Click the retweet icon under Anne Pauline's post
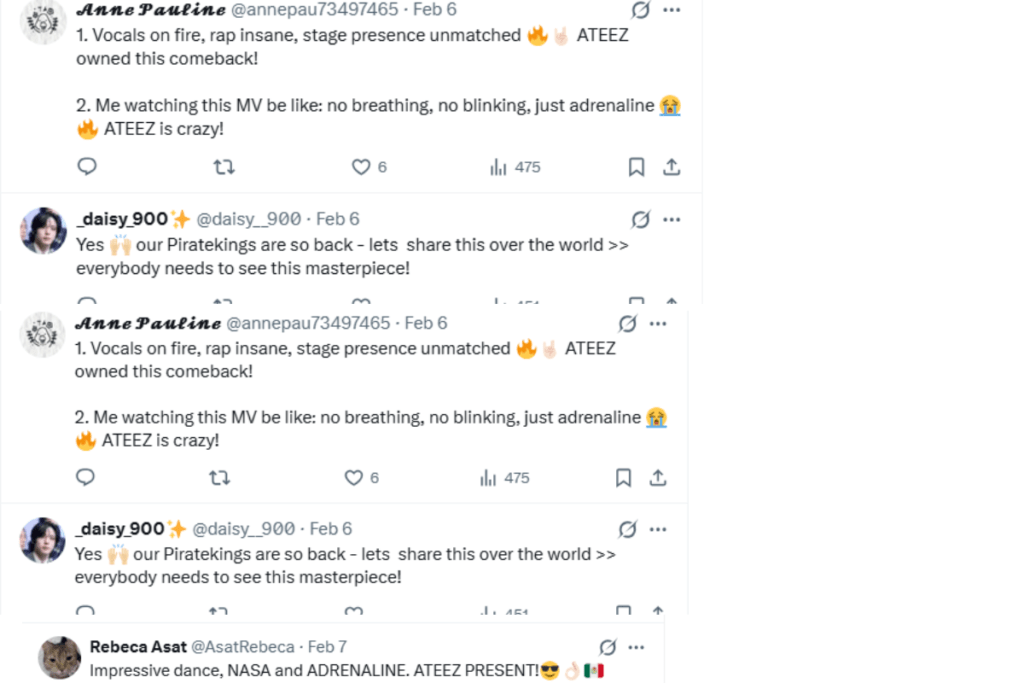This screenshot has height=683, width=1024. click(224, 167)
